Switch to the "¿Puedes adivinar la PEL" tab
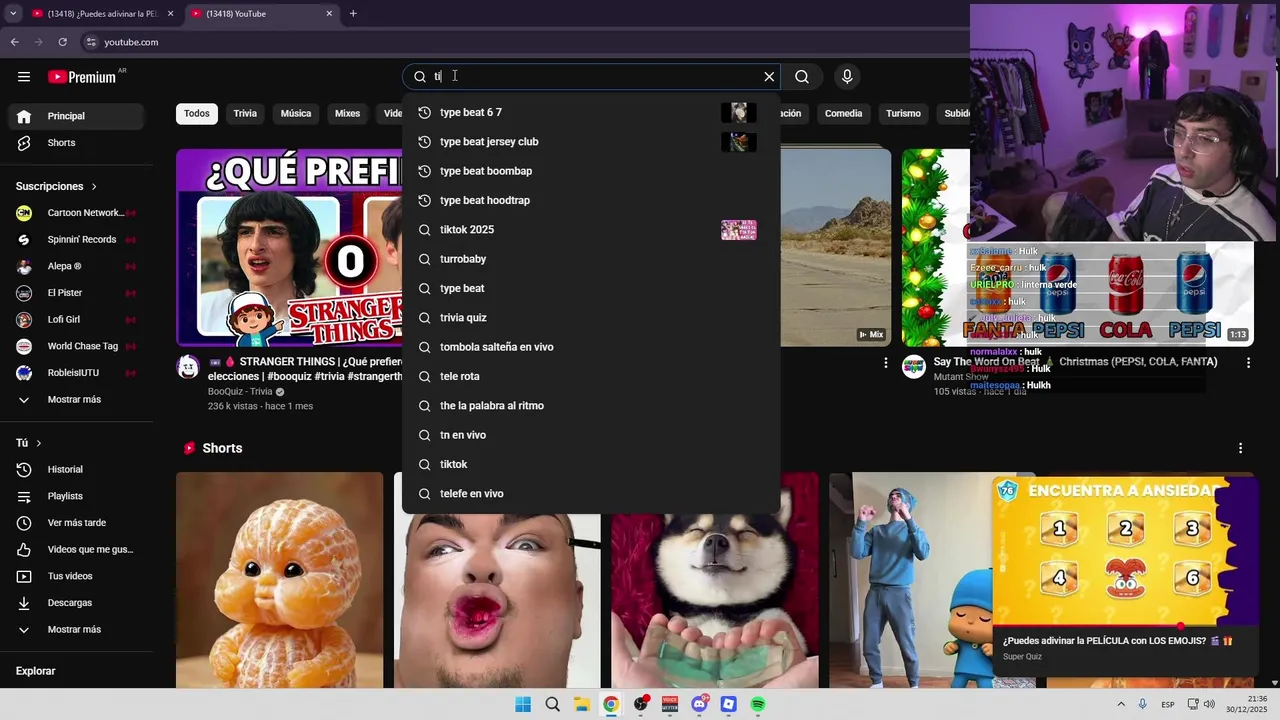Viewport: 1280px width, 720px height. [101, 14]
